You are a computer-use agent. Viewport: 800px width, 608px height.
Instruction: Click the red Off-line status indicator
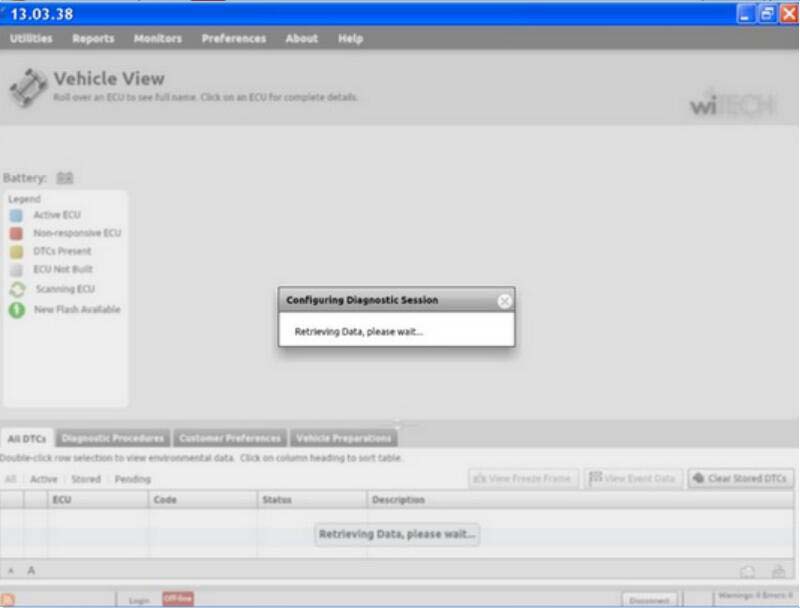click(x=178, y=599)
